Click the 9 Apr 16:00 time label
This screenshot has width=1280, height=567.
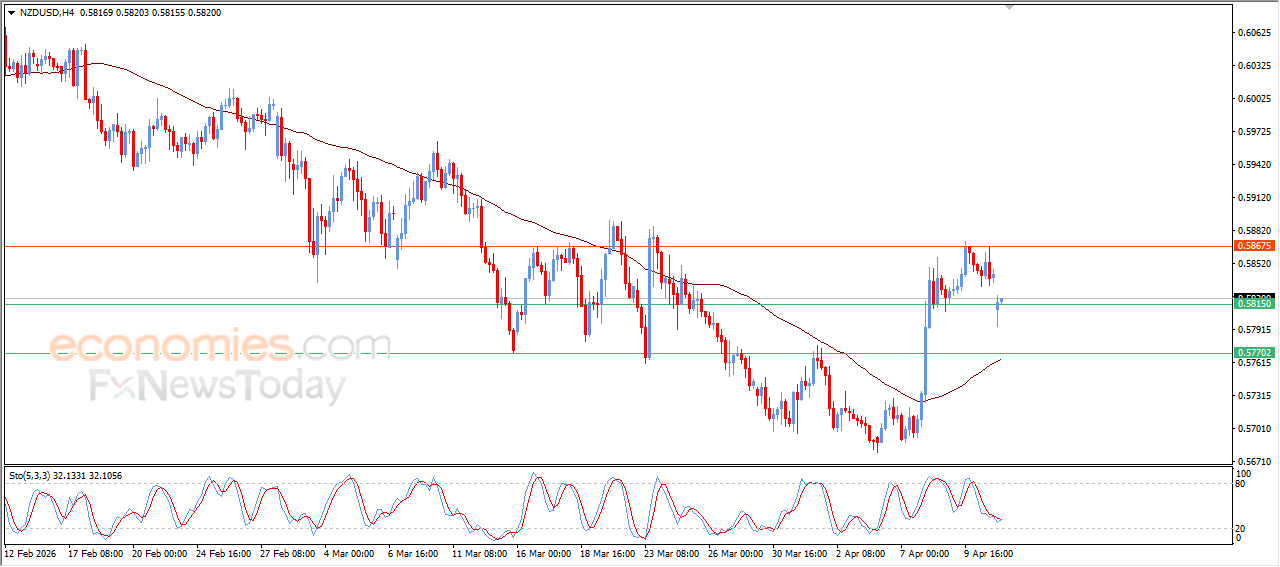(x=990, y=552)
